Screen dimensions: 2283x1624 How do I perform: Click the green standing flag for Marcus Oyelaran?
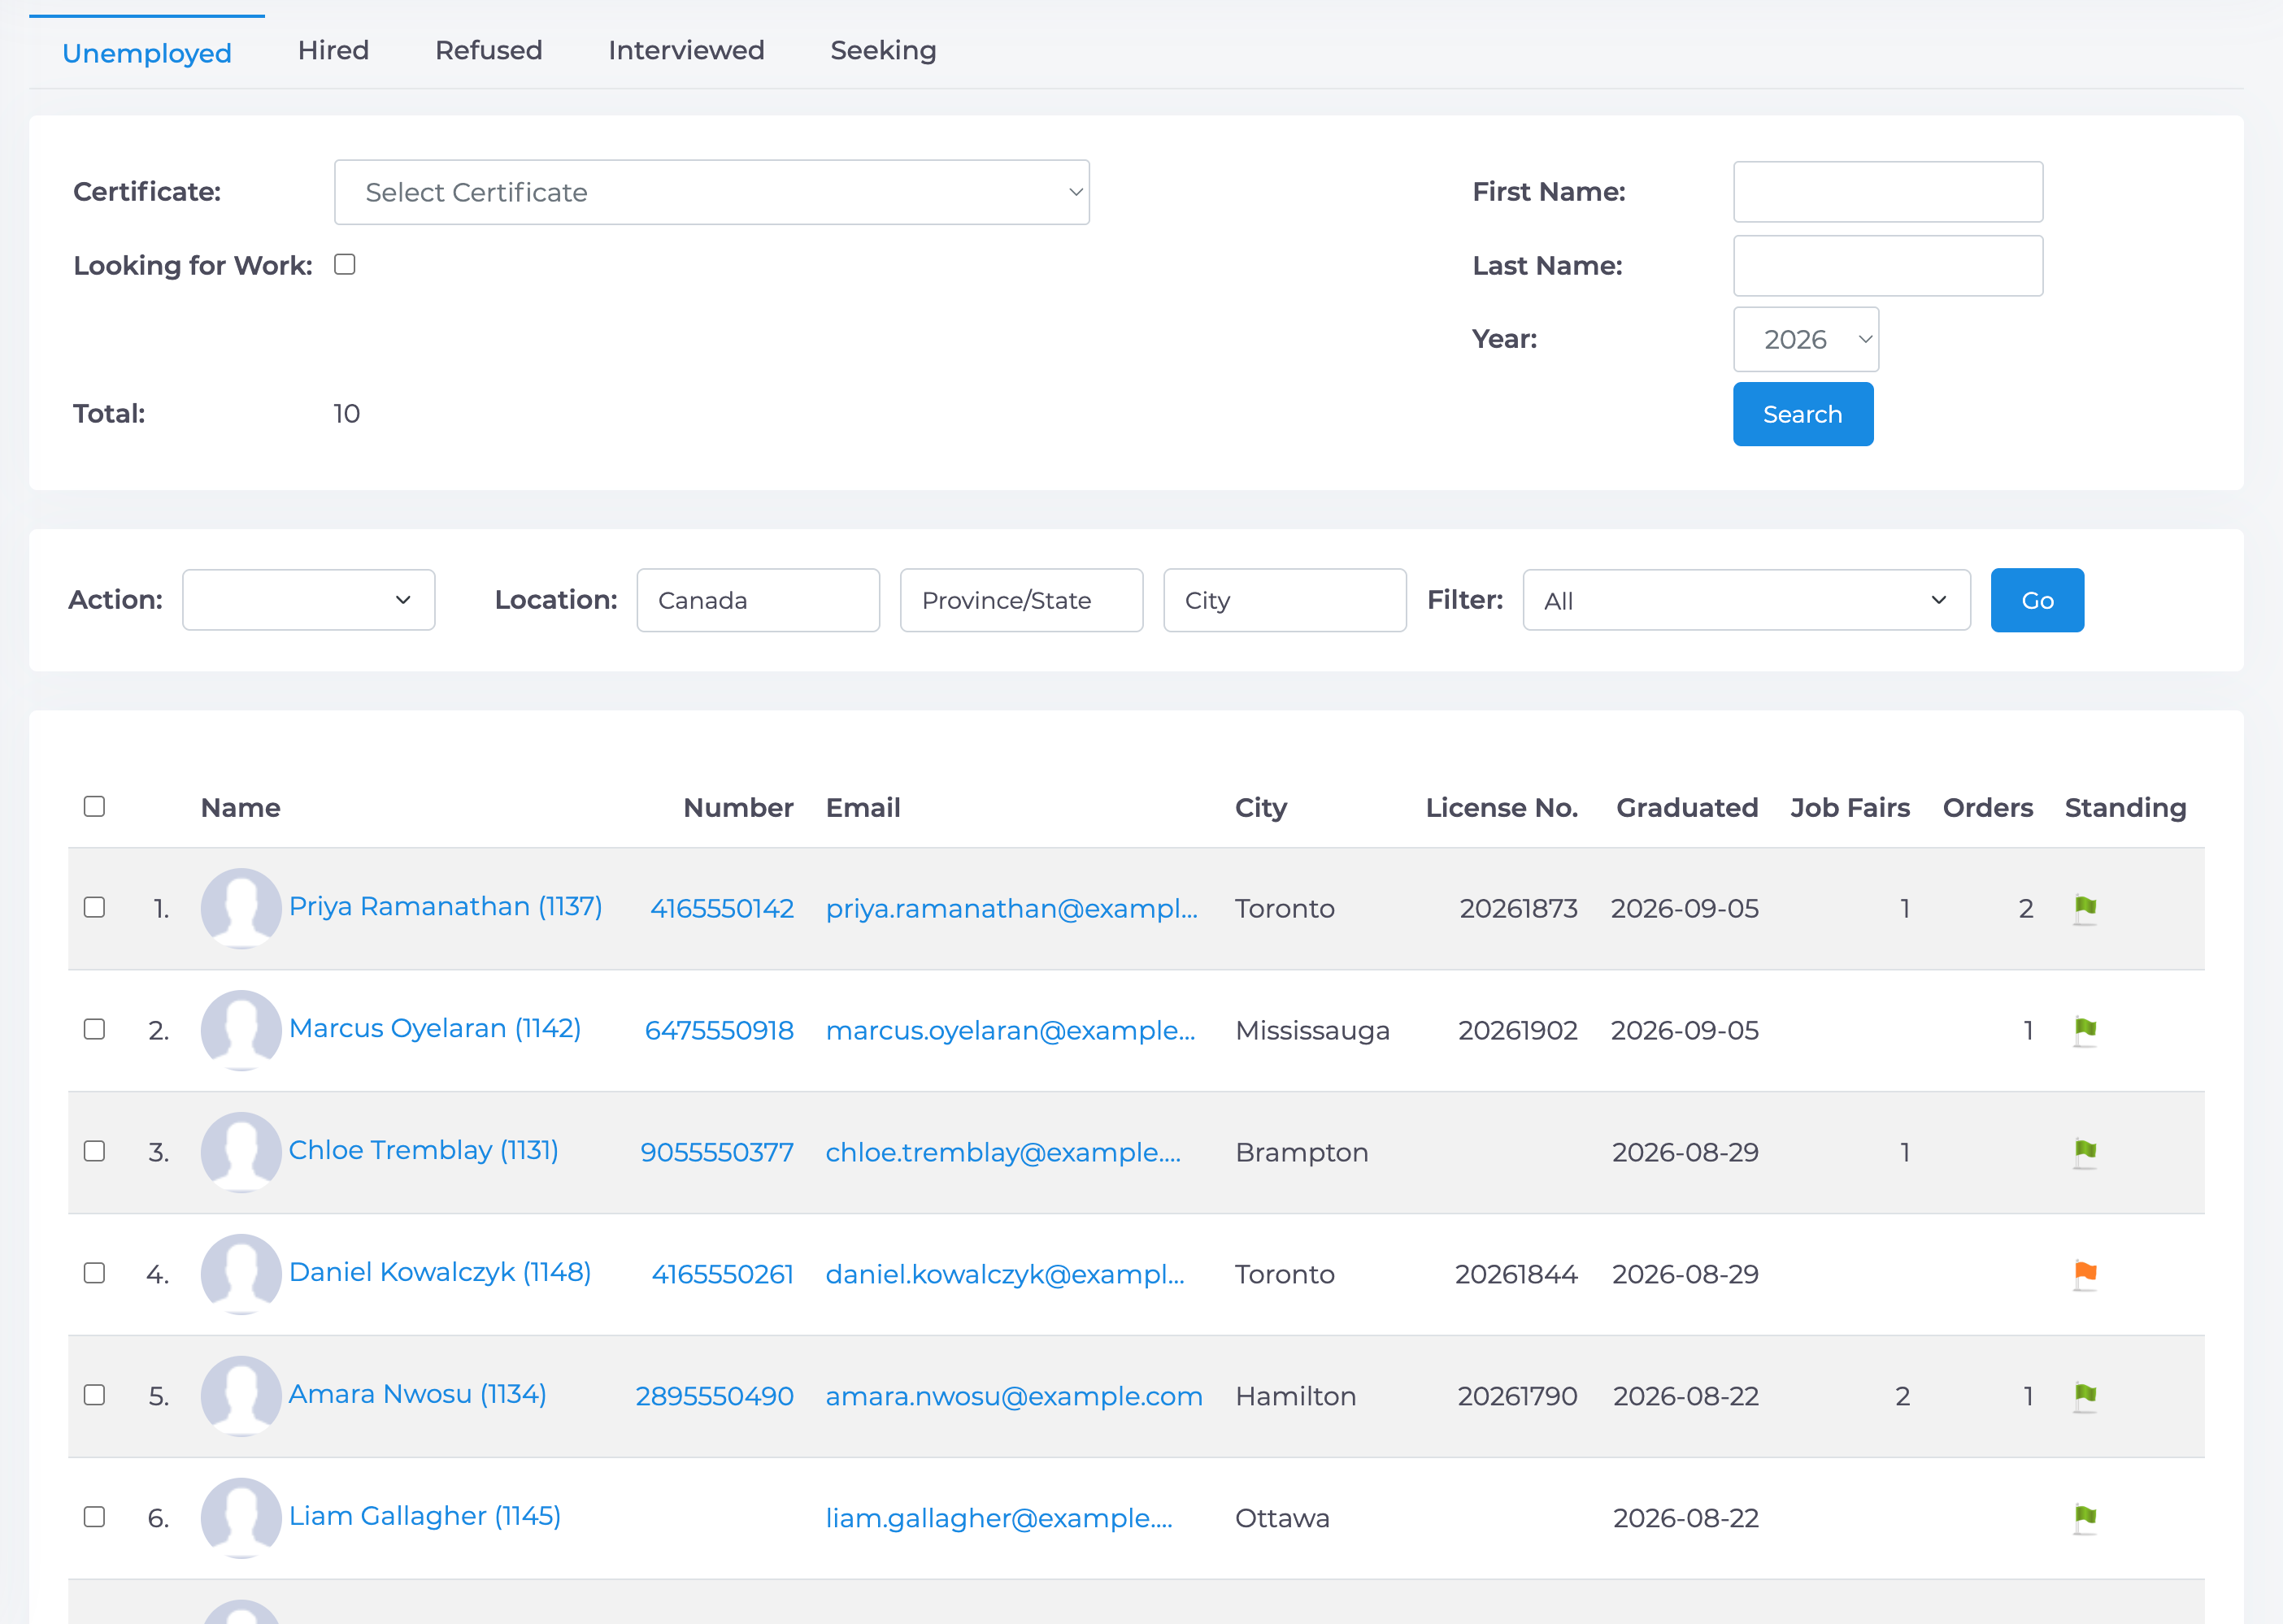(2085, 1031)
